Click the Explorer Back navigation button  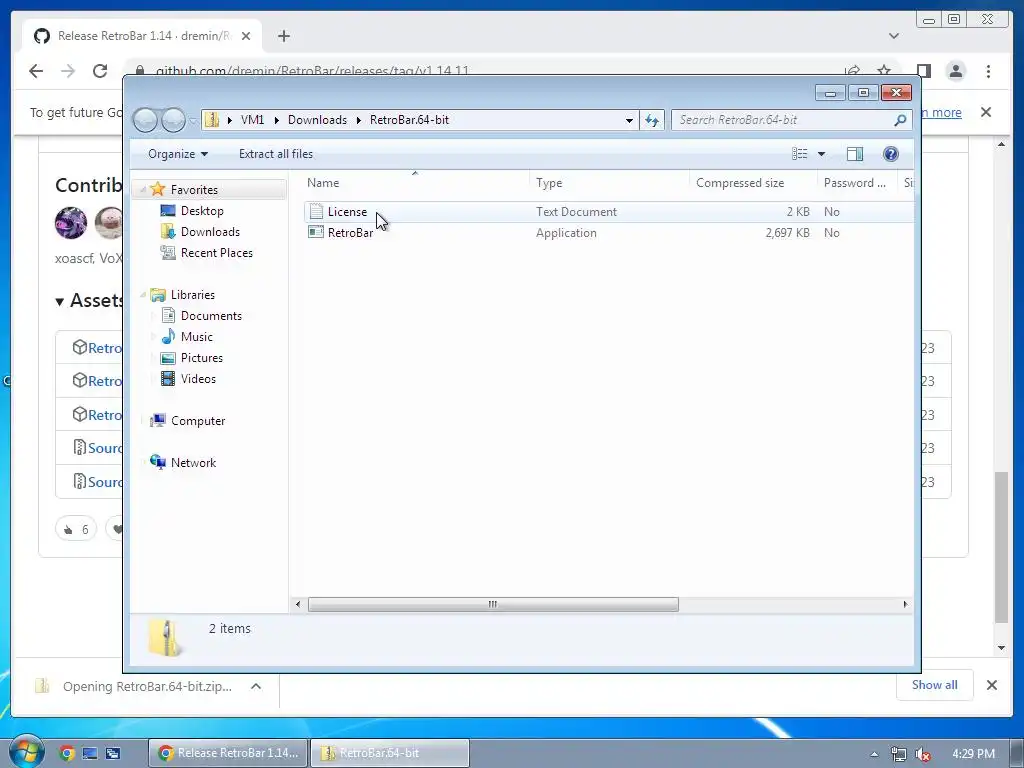point(145,120)
